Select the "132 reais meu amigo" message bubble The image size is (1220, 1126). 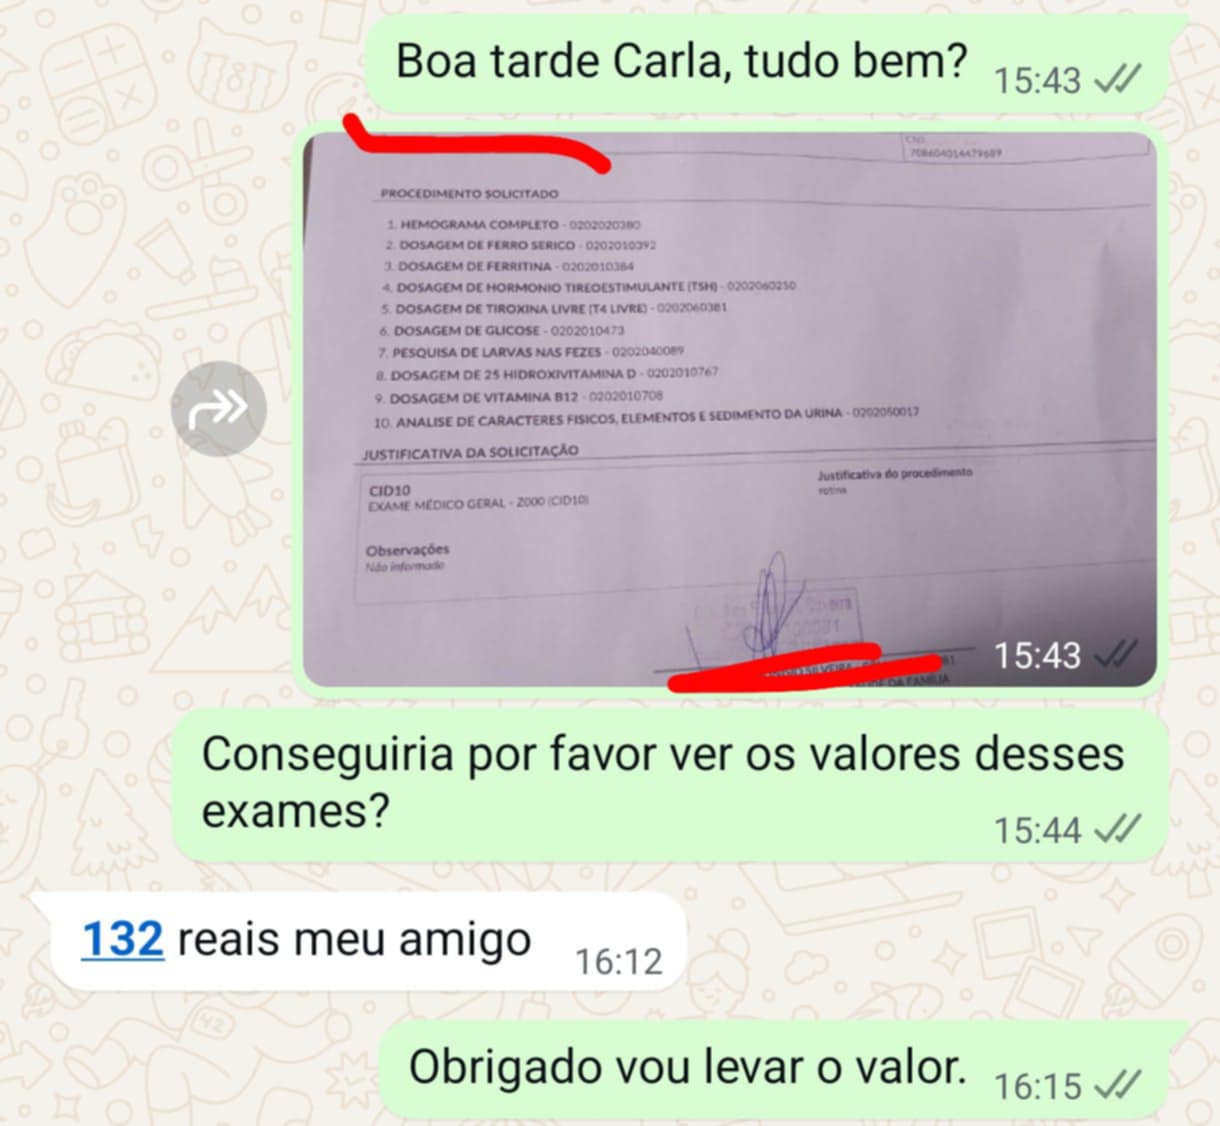[x=359, y=941]
